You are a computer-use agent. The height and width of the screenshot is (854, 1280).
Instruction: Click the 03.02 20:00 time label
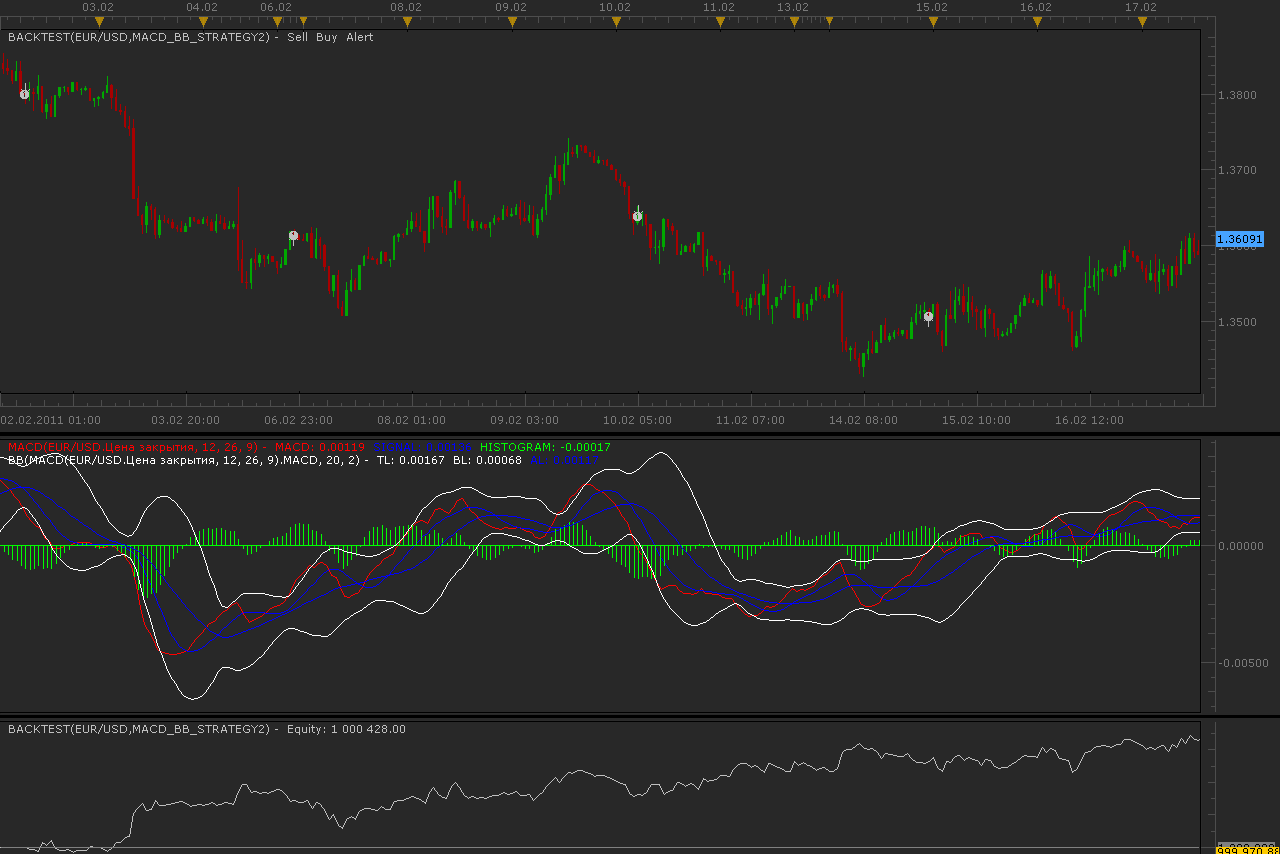[x=185, y=420]
